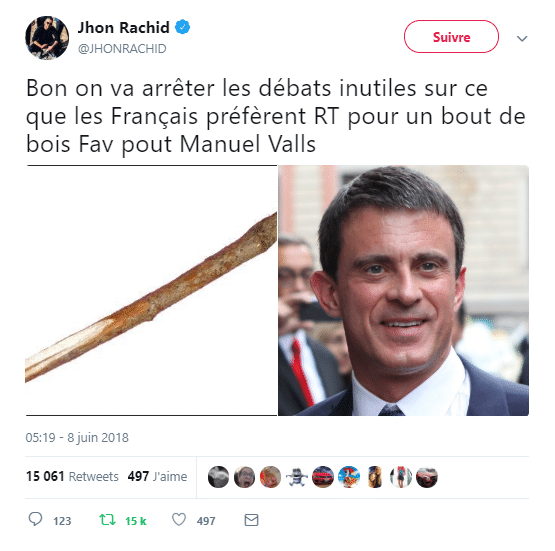
Task: Click the blue verified badge
Action: coord(183,27)
